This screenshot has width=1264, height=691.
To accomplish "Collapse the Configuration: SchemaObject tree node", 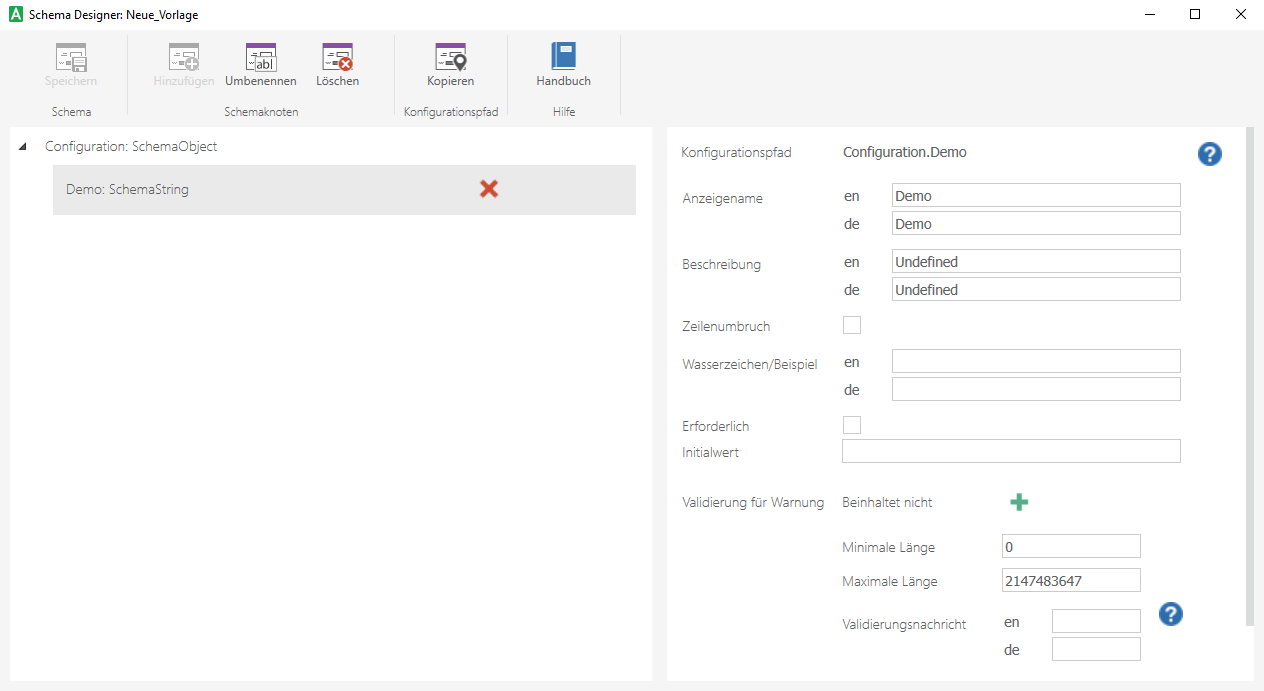I will click(22, 145).
